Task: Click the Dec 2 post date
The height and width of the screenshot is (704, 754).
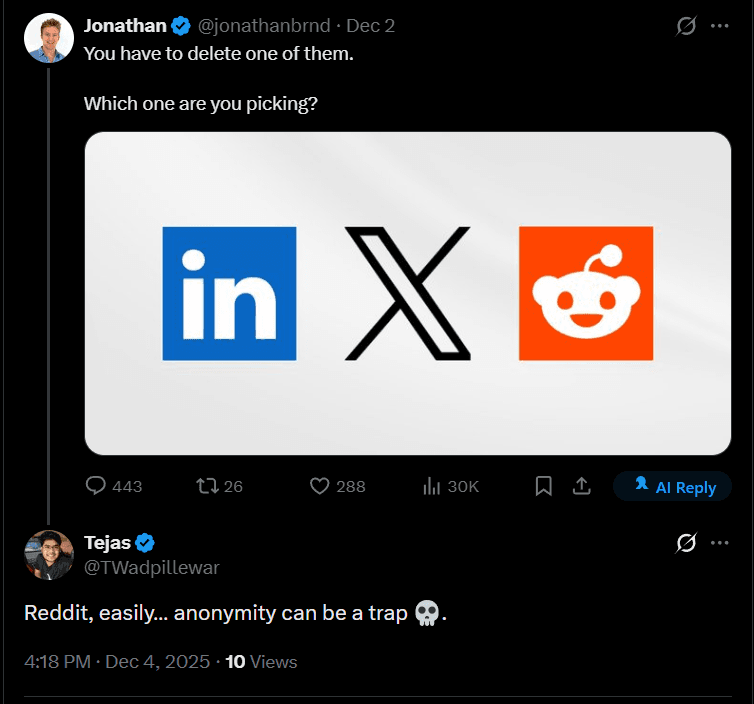Action: tap(369, 25)
